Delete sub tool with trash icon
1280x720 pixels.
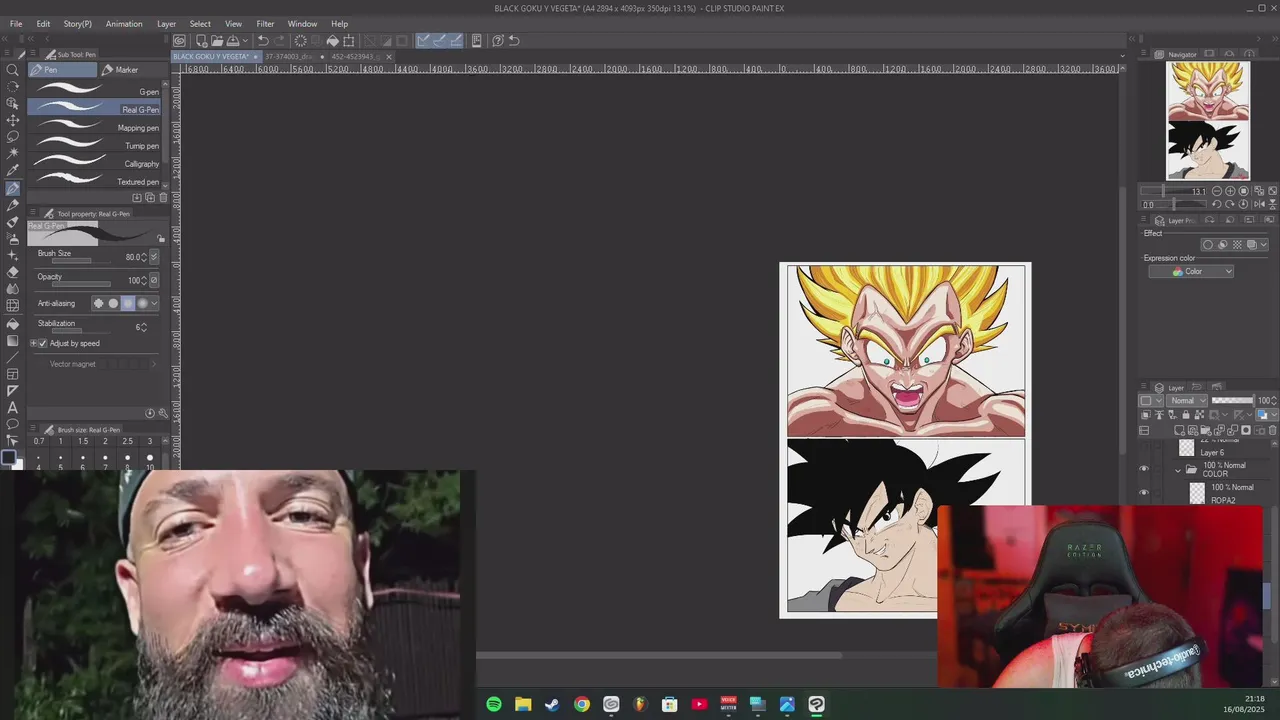163,197
